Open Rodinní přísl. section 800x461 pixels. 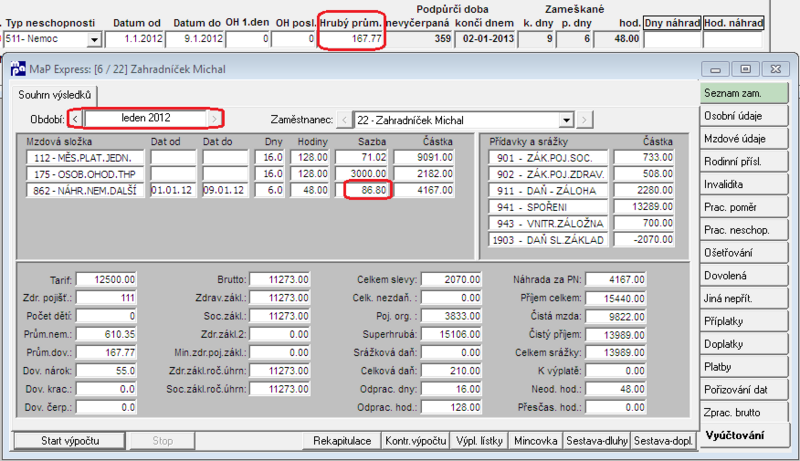click(x=744, y=162)
